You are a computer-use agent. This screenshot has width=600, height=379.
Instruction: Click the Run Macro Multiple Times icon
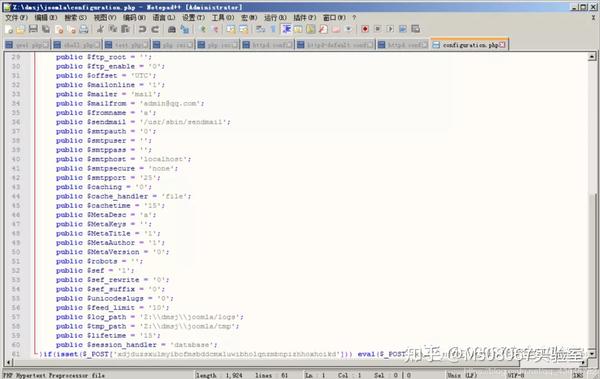403,29
